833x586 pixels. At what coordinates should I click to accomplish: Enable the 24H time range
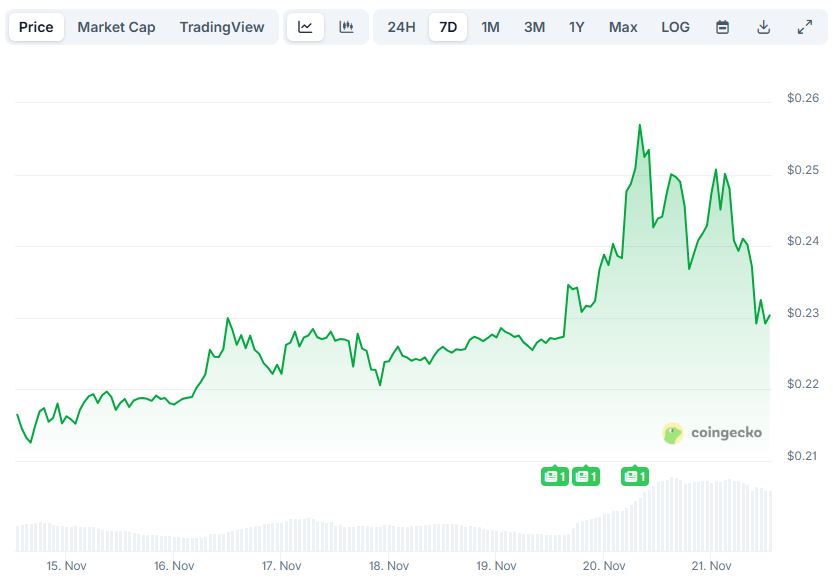(401, 27)
